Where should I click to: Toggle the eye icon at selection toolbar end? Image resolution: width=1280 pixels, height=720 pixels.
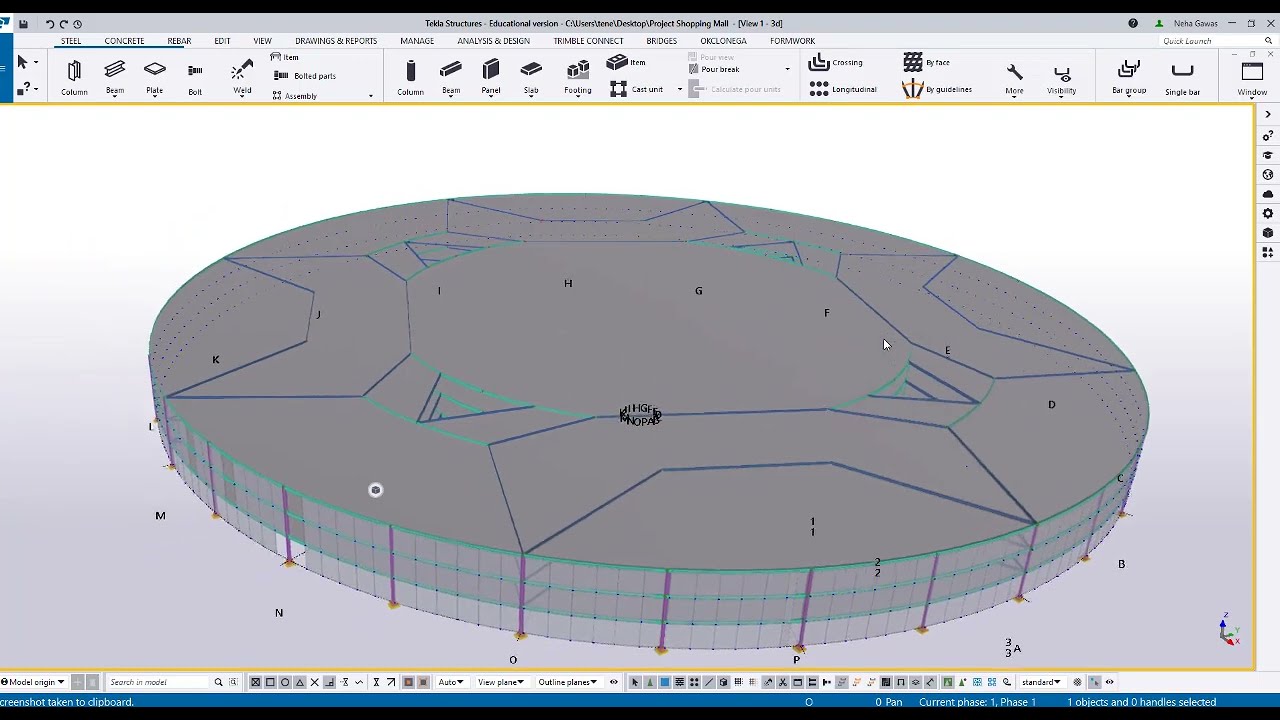1109,682
